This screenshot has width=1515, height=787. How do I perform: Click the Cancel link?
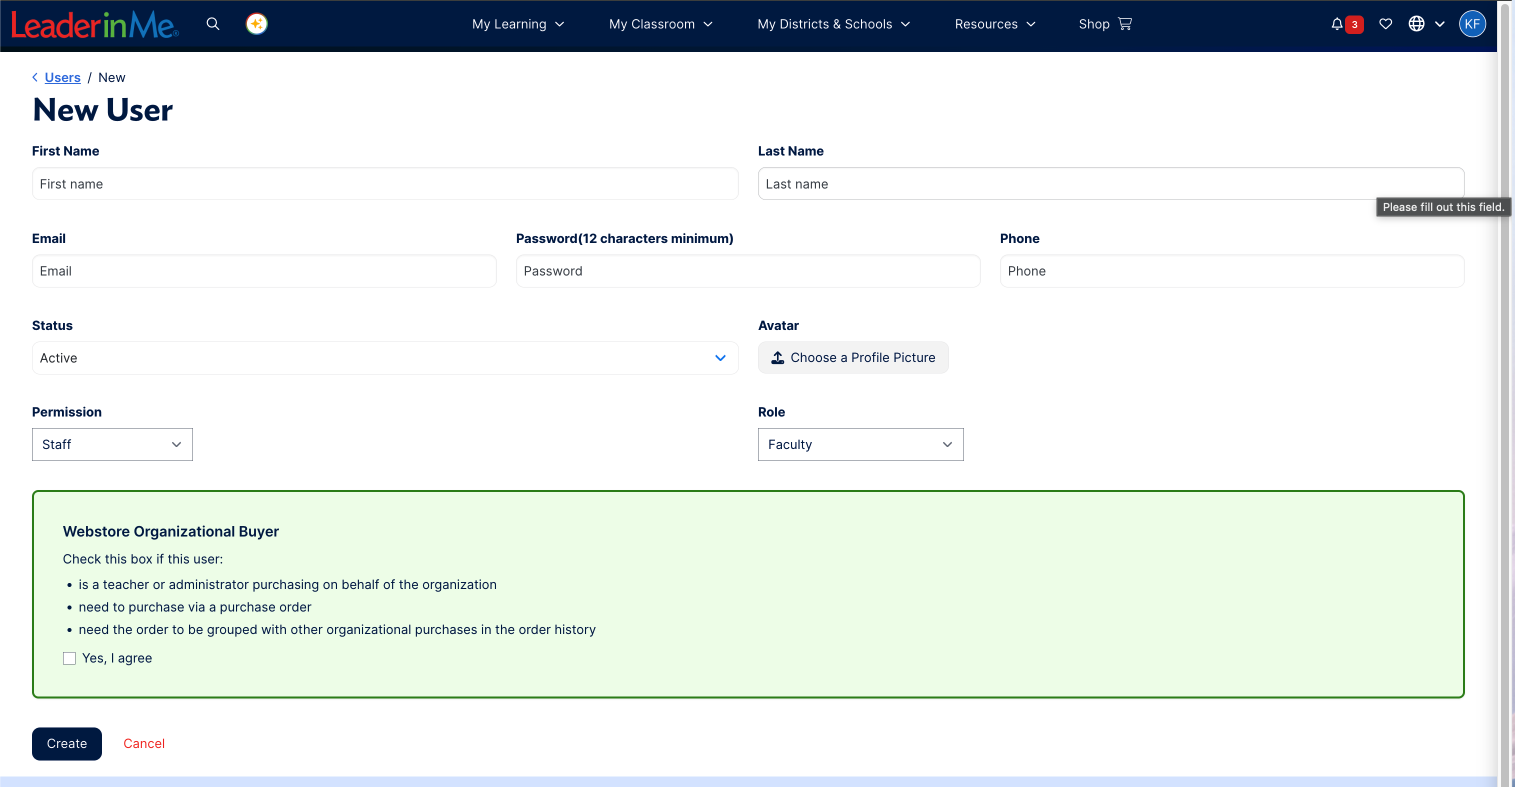click(x=144, y=743)
